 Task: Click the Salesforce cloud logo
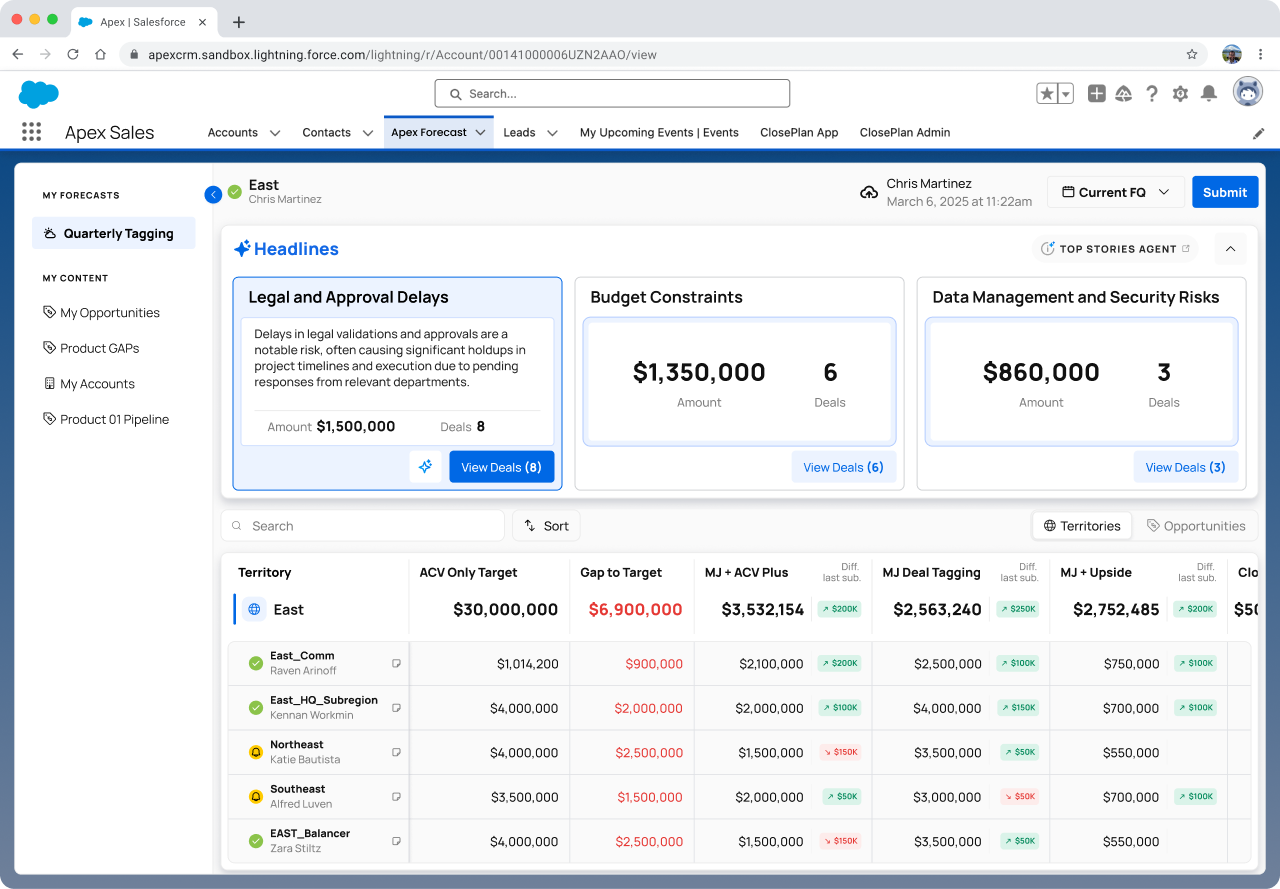click(39, 94)
